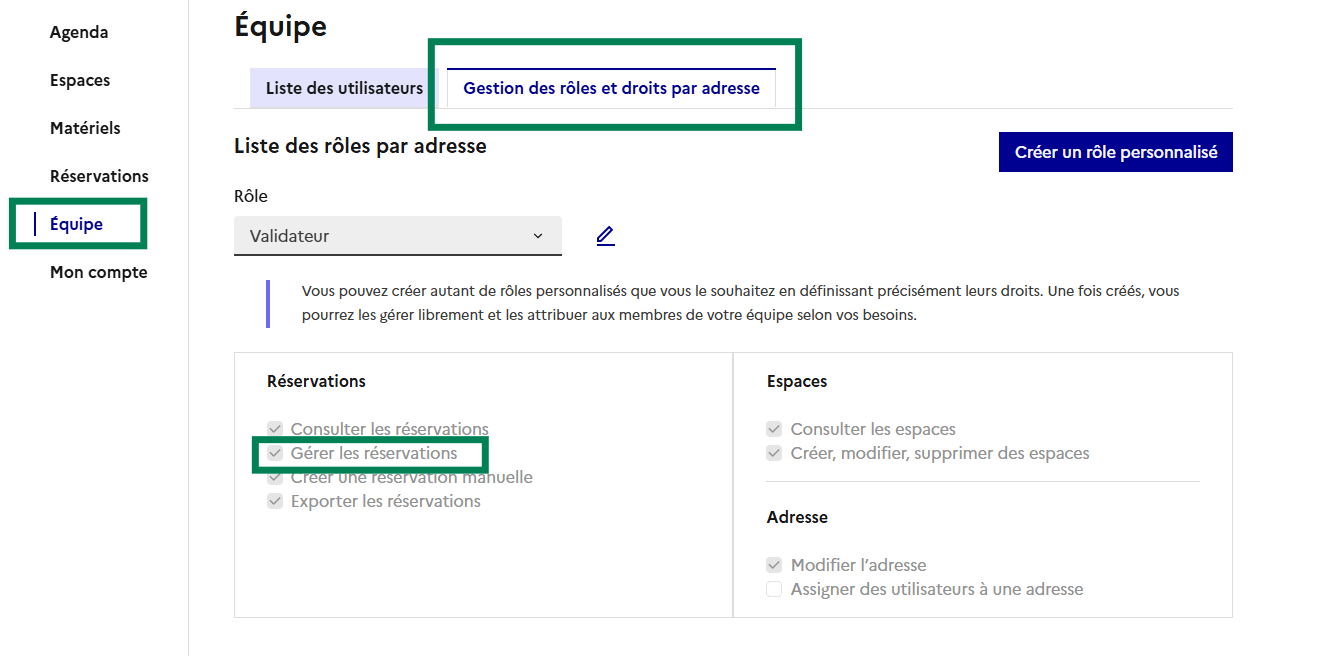The height and width of the screenshot is (656, 1333).
Task: Open Matériels from the side menu
Action: [85, 128]
